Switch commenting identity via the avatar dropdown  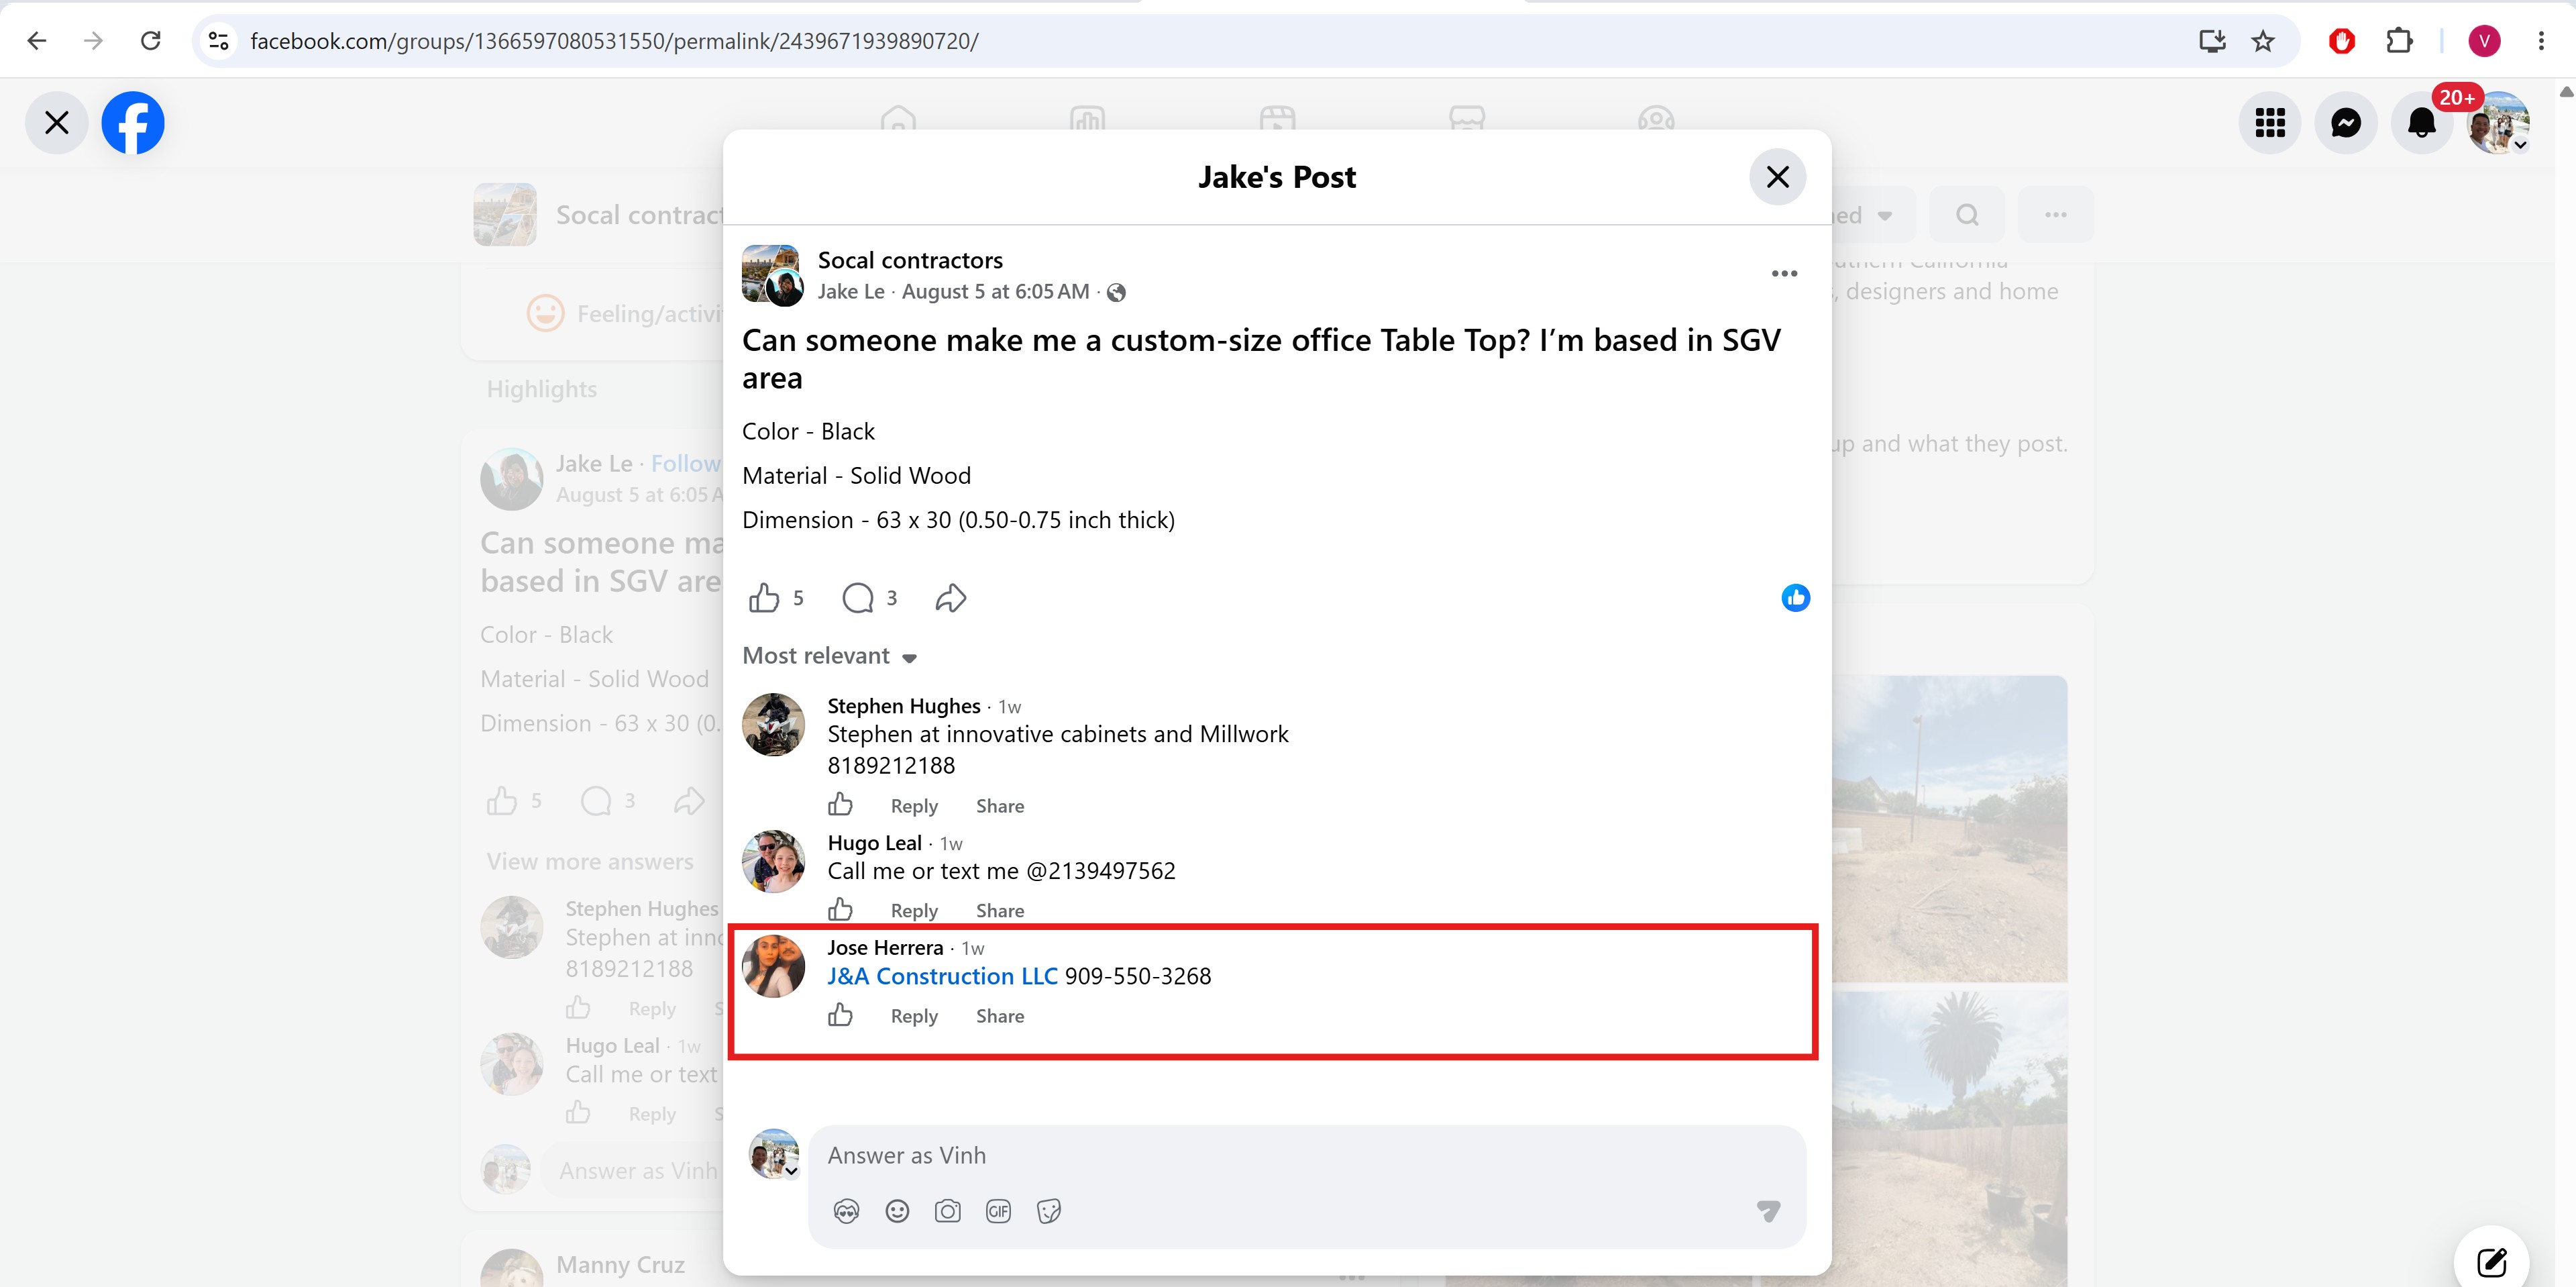point(774,1154)
